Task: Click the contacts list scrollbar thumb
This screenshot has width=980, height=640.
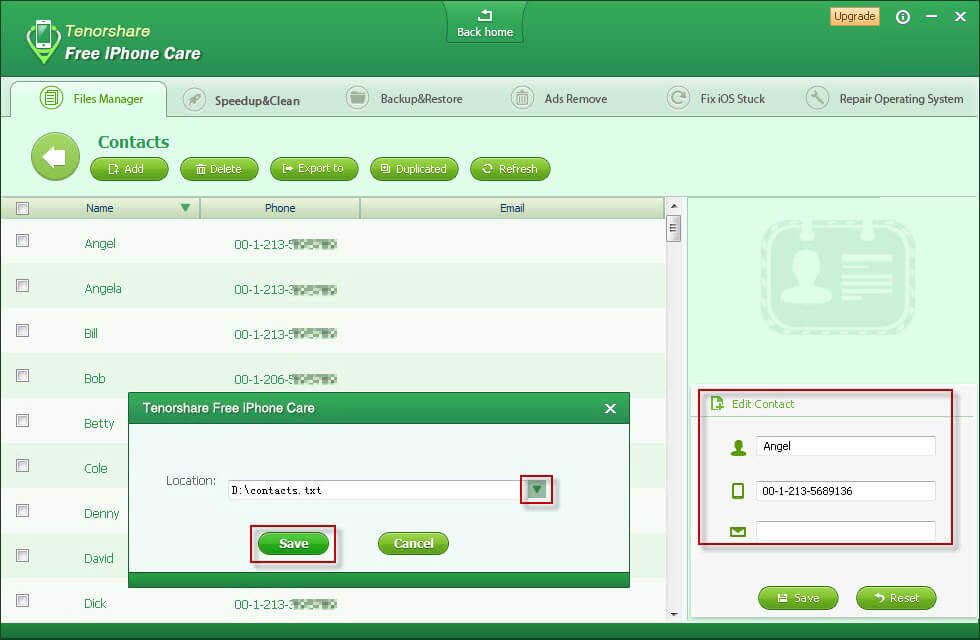Action: 673,228
